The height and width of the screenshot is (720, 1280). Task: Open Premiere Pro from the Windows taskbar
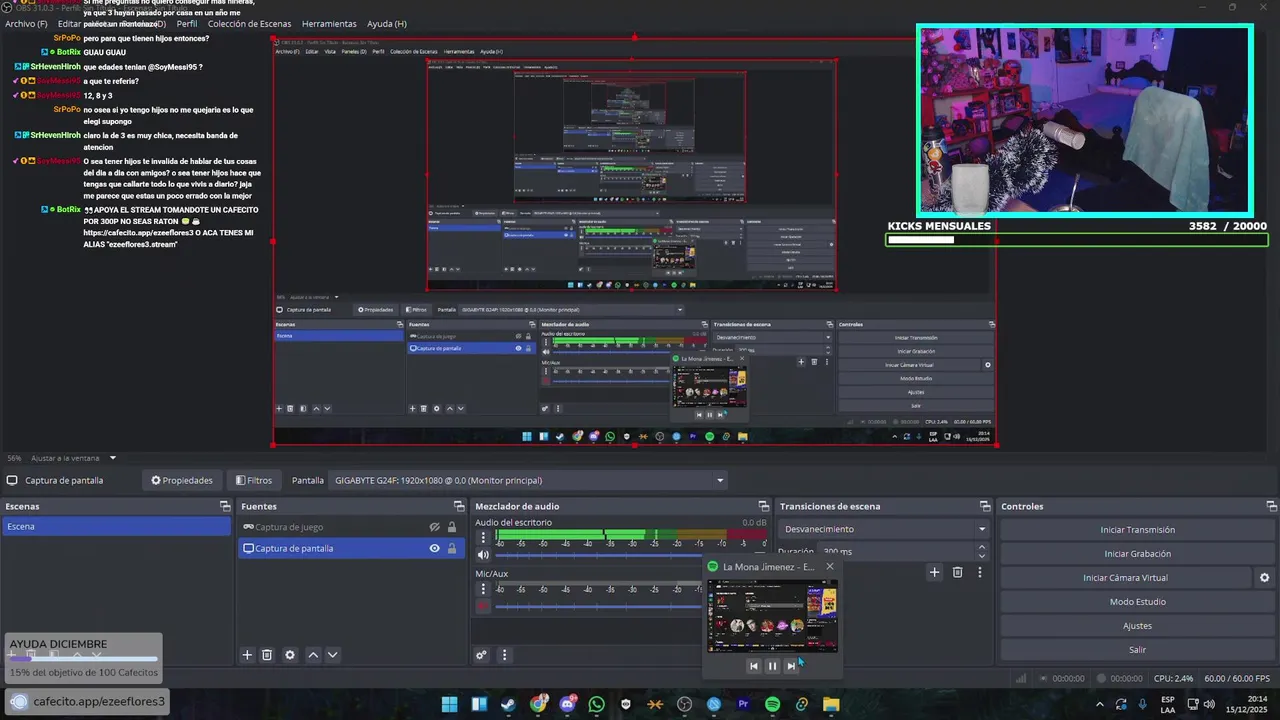(743, 704)
